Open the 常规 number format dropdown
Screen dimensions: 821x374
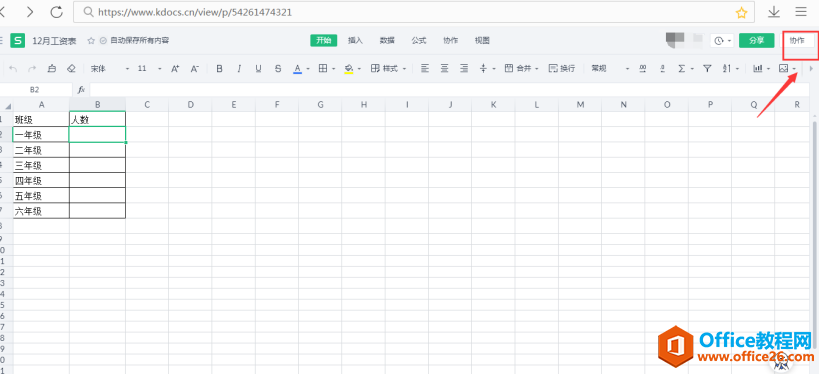click(x=611, y=69)
